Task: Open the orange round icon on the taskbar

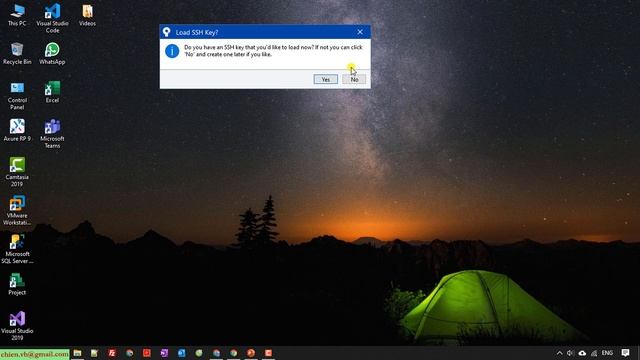Action: pyautogui.click(x=251, y=353)
